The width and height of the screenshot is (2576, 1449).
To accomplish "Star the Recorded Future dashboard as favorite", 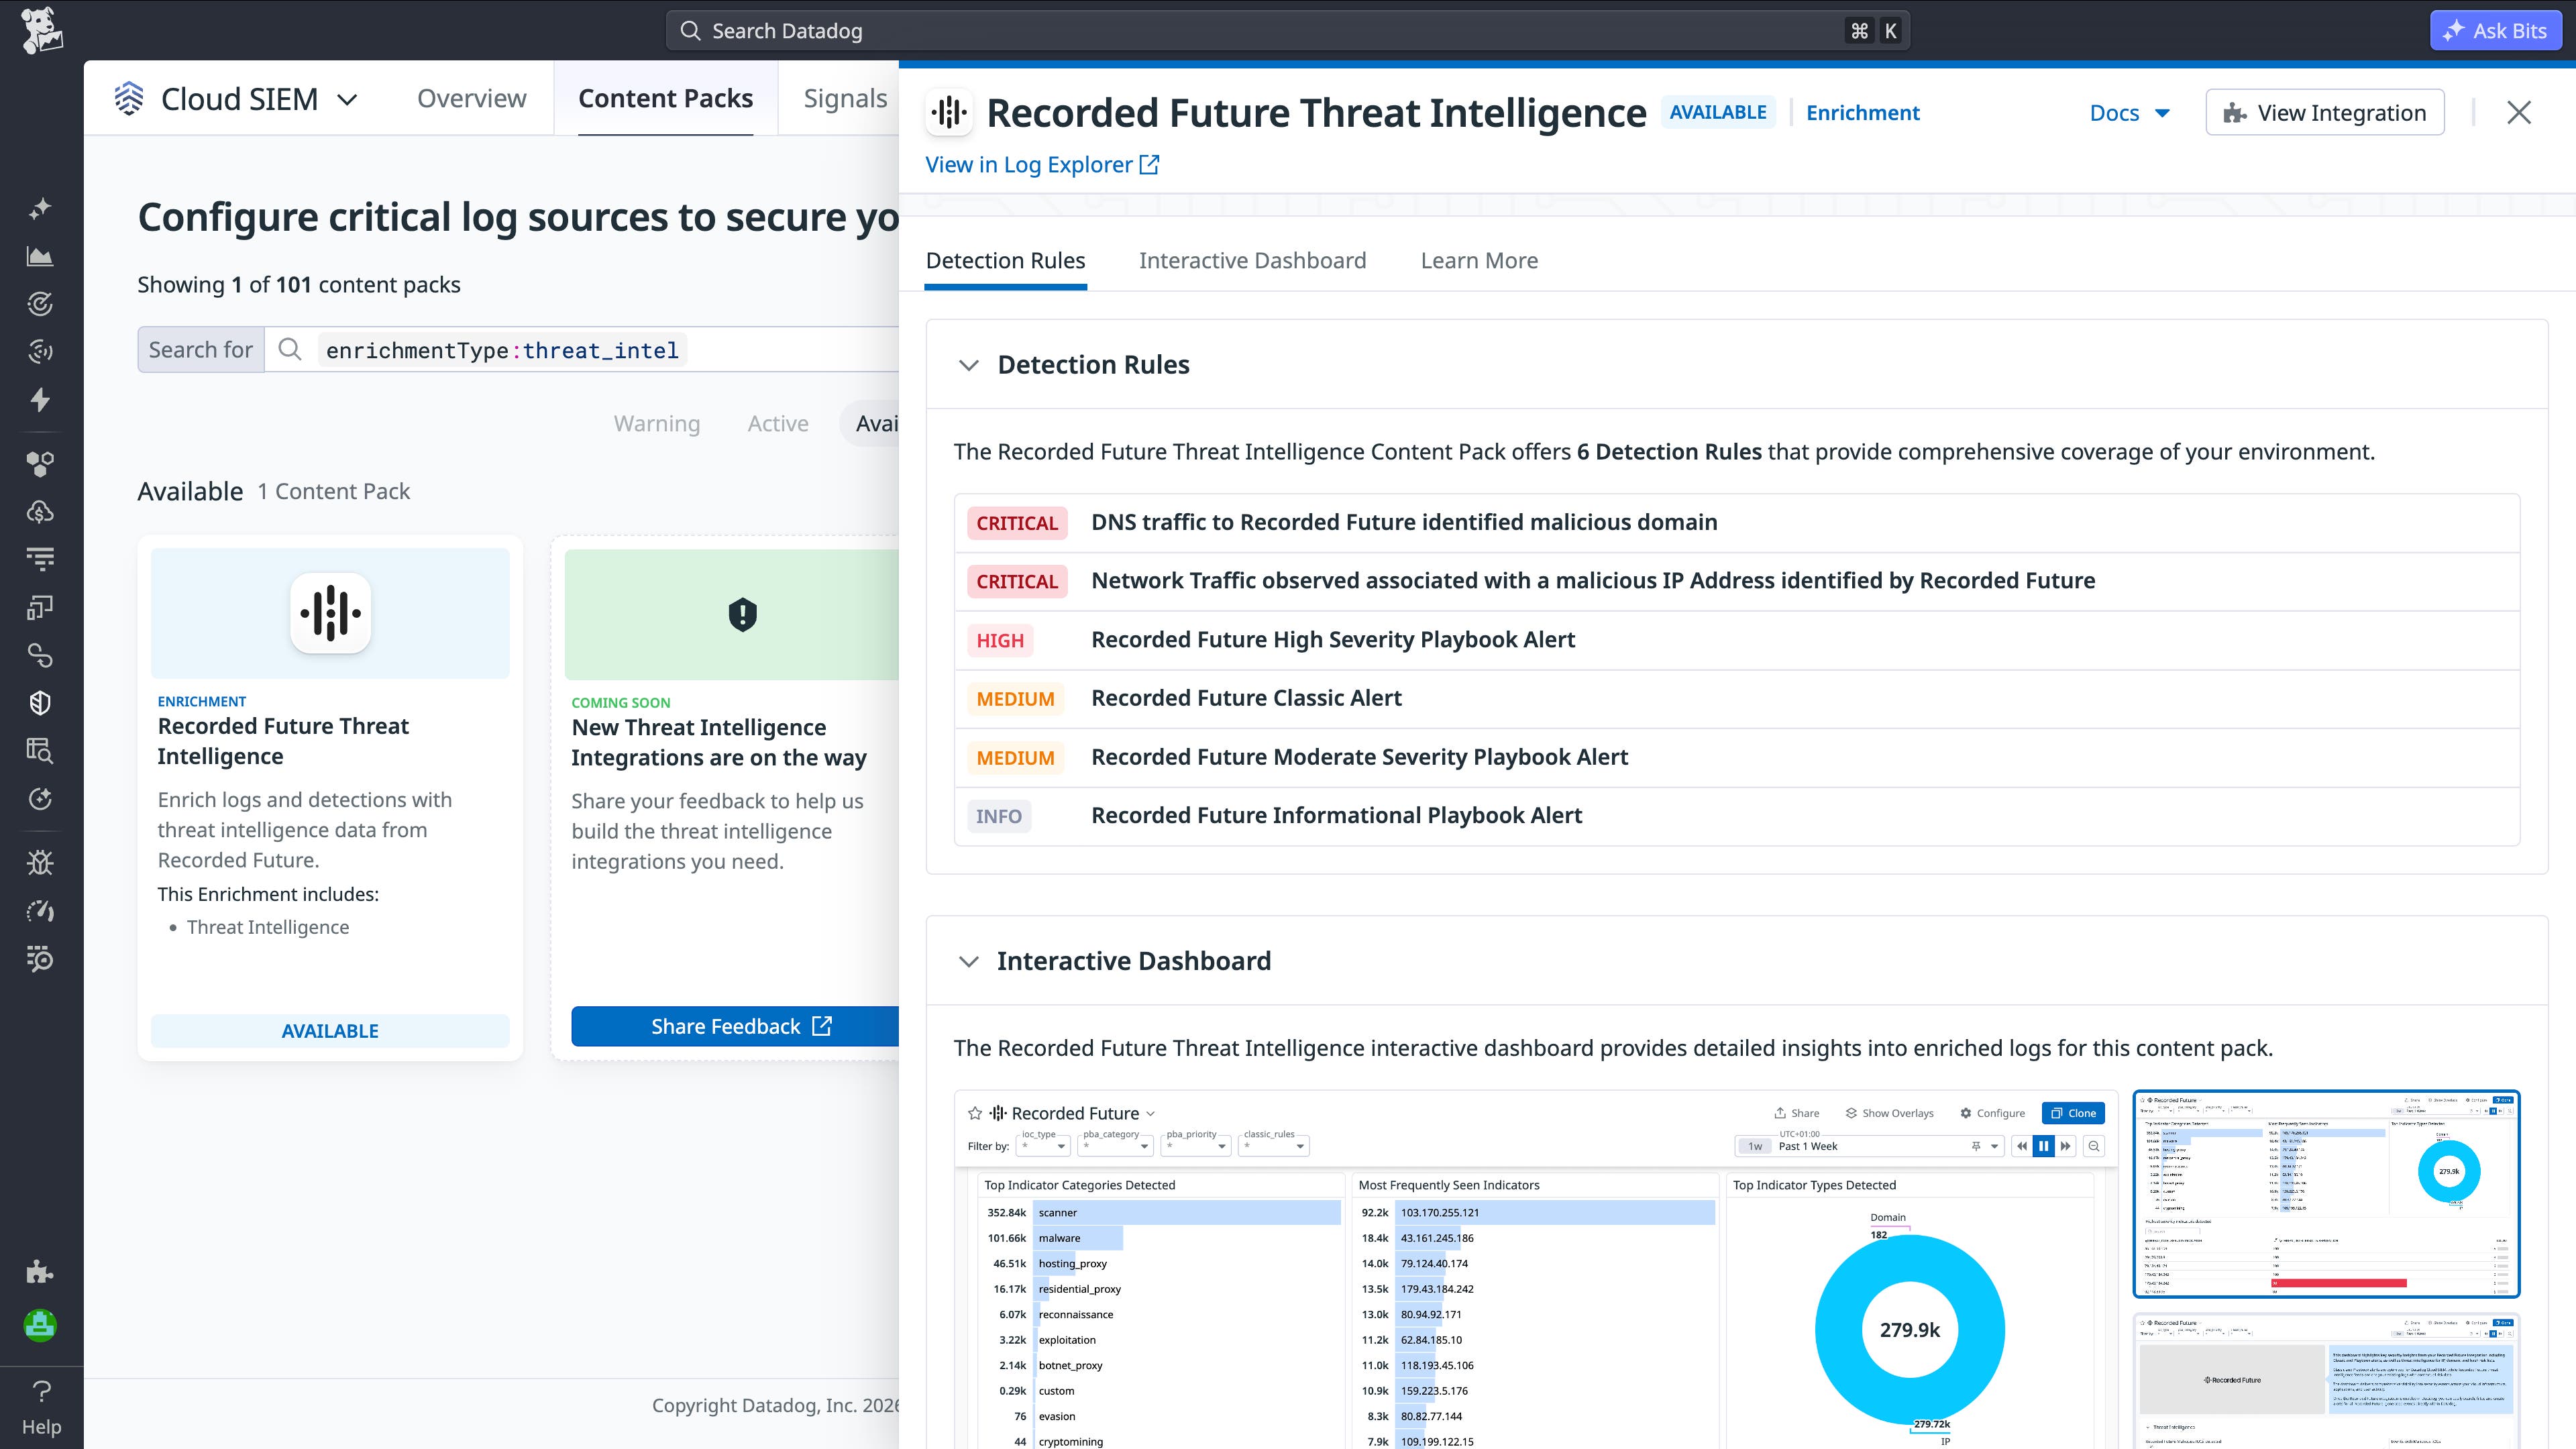I will [x=974, y=1112].
